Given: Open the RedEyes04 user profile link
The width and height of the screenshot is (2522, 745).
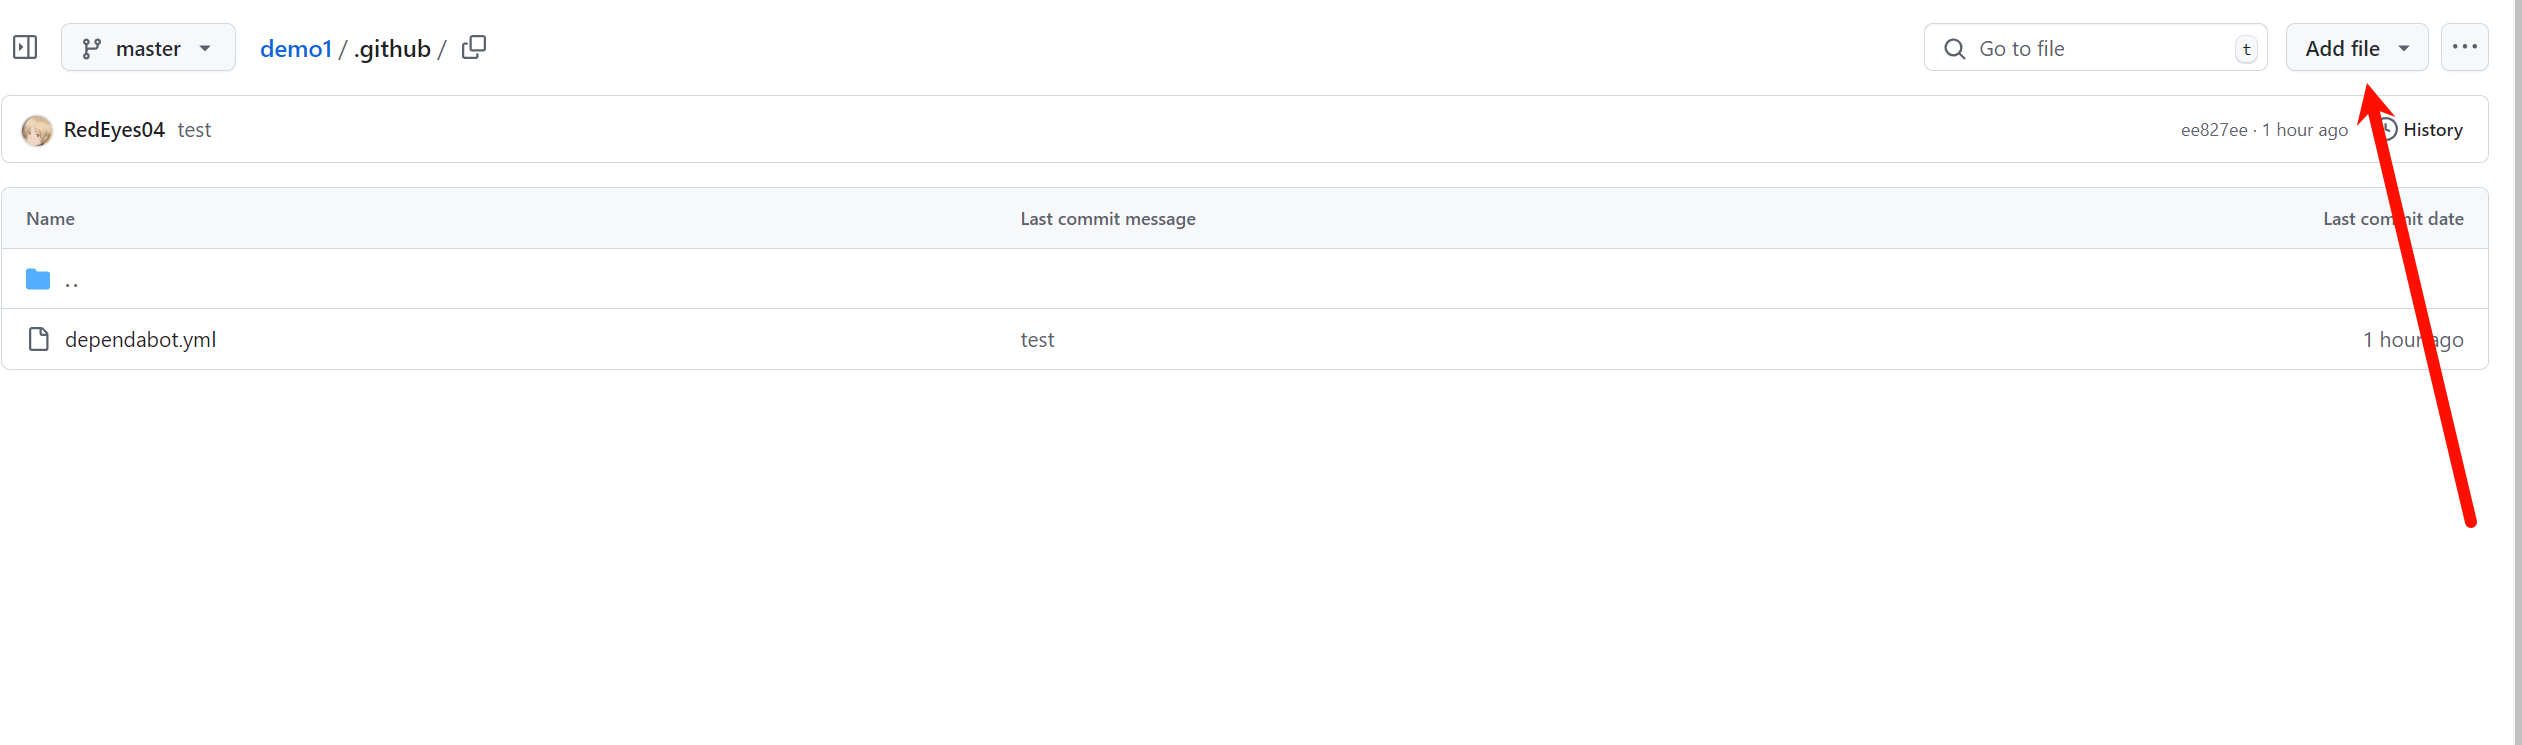Looking at the screenshot, I should point(114,130).
